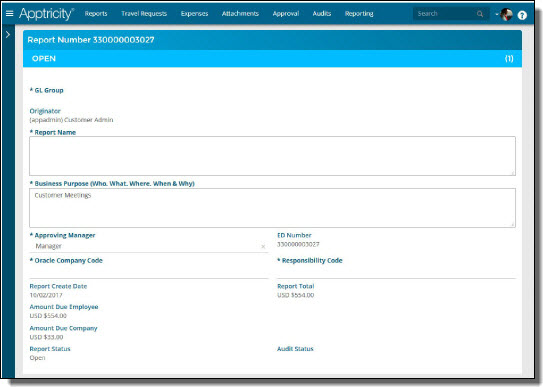
Task: Grab the Report Name resize handle
Action: click(513, 173)
